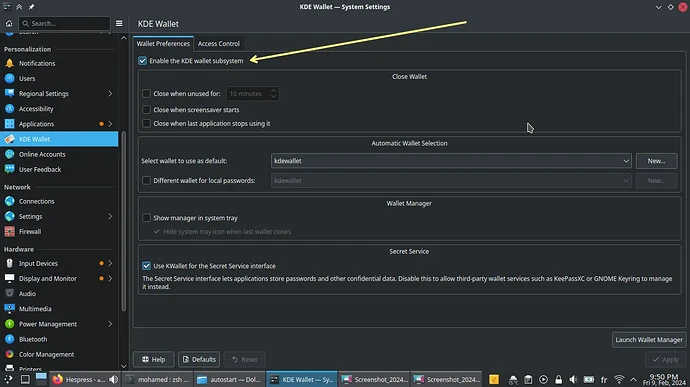The image size is (690, 387).
Task: Expand Display and Monitor submenu arrow
Action: coord(110,279)
